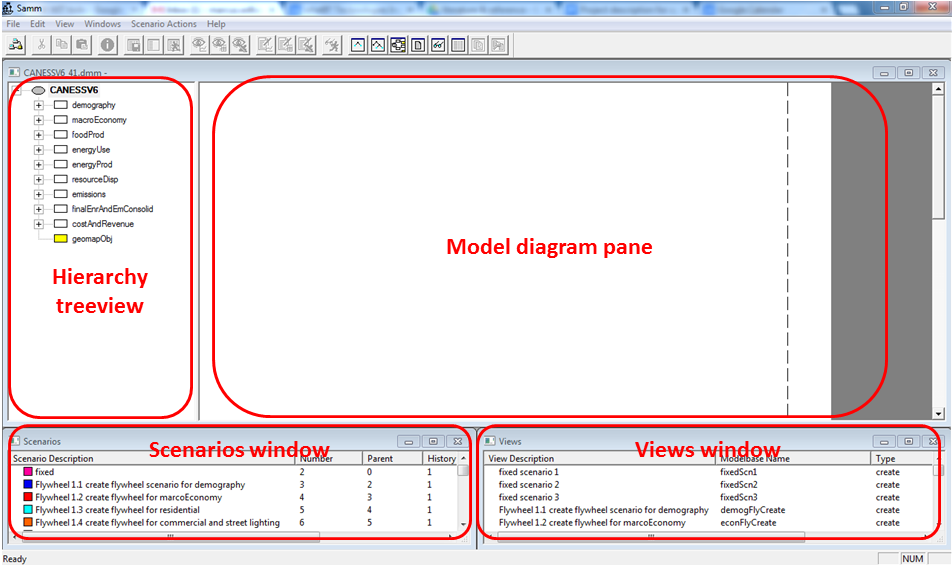Expand the energyUse tree node
Image resolution: width=952 pixels, height=566 pixels.
click(x=38, y=150)
